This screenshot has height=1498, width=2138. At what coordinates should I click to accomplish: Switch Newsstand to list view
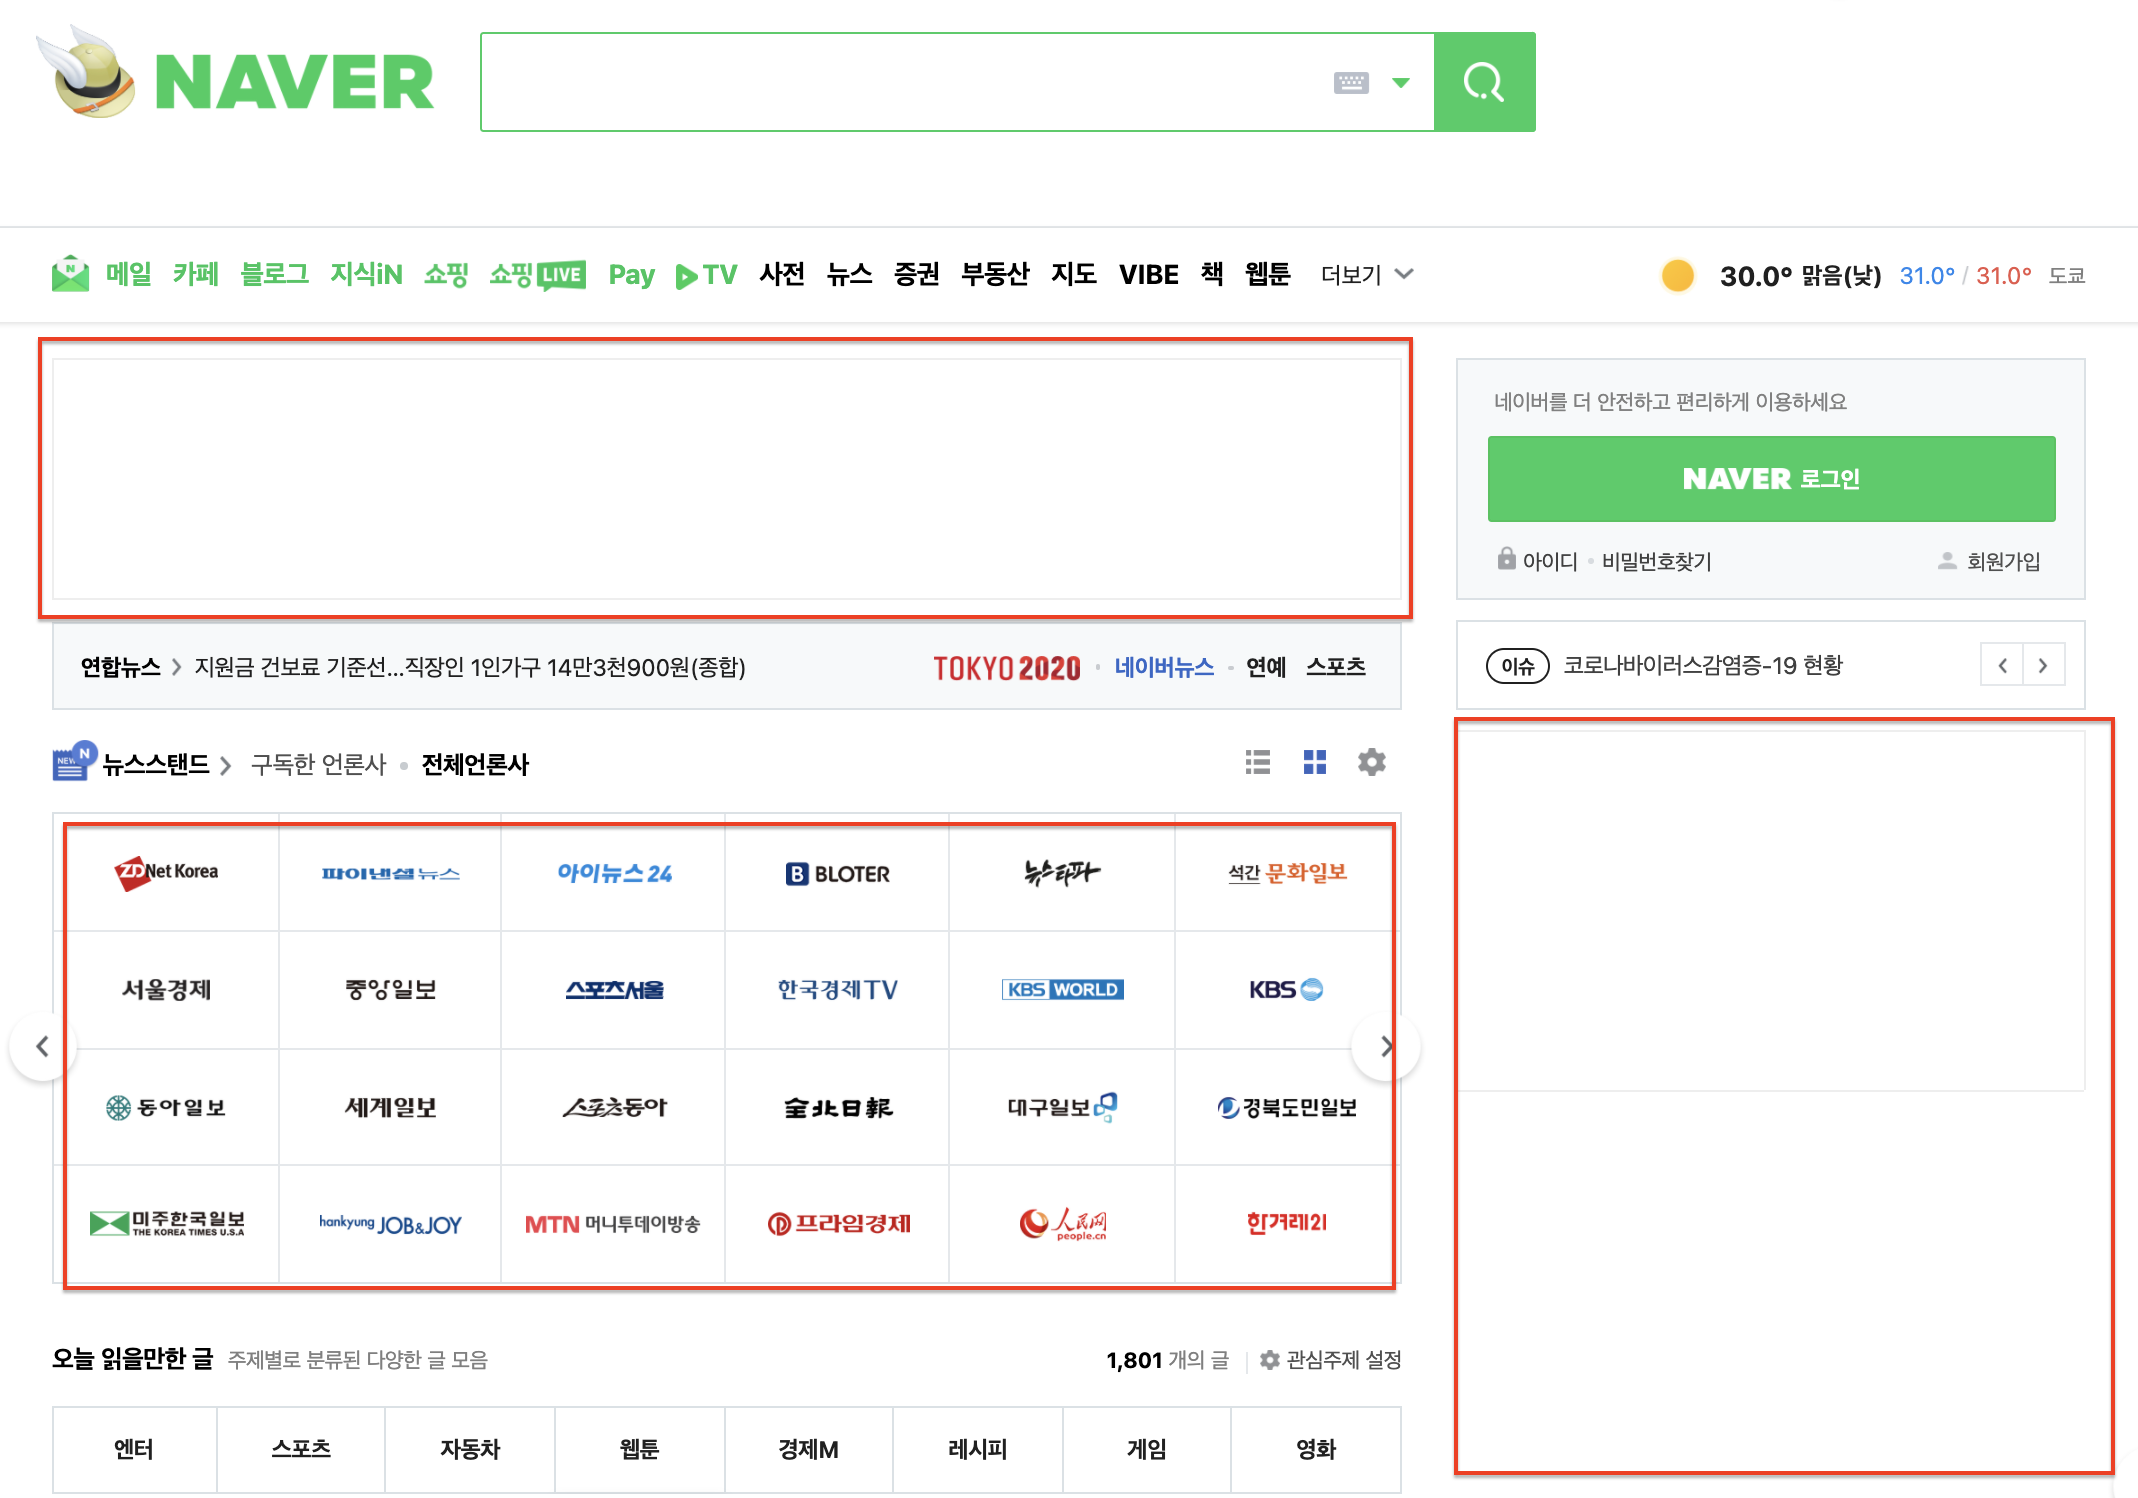[x=1258, y=763]
